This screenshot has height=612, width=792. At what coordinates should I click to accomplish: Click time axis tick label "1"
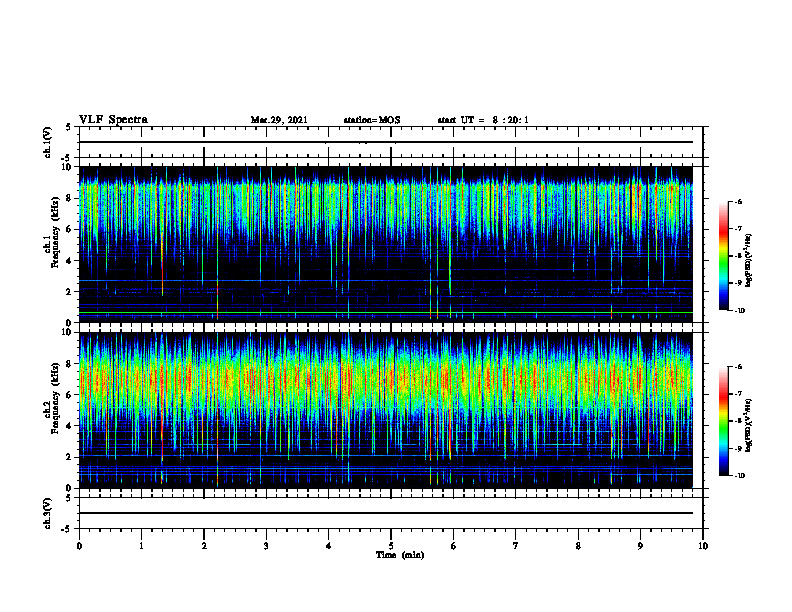[141, 546]
